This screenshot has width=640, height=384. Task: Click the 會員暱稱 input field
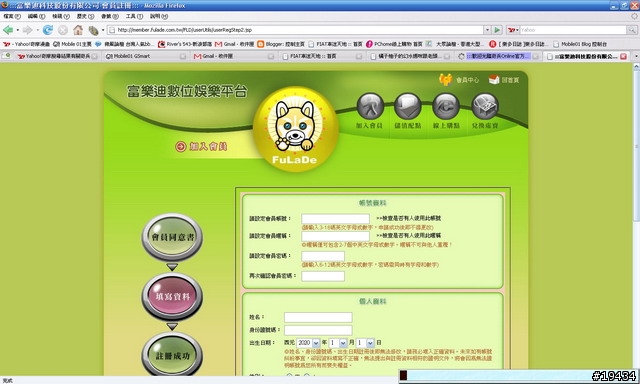tap(336, 236)
